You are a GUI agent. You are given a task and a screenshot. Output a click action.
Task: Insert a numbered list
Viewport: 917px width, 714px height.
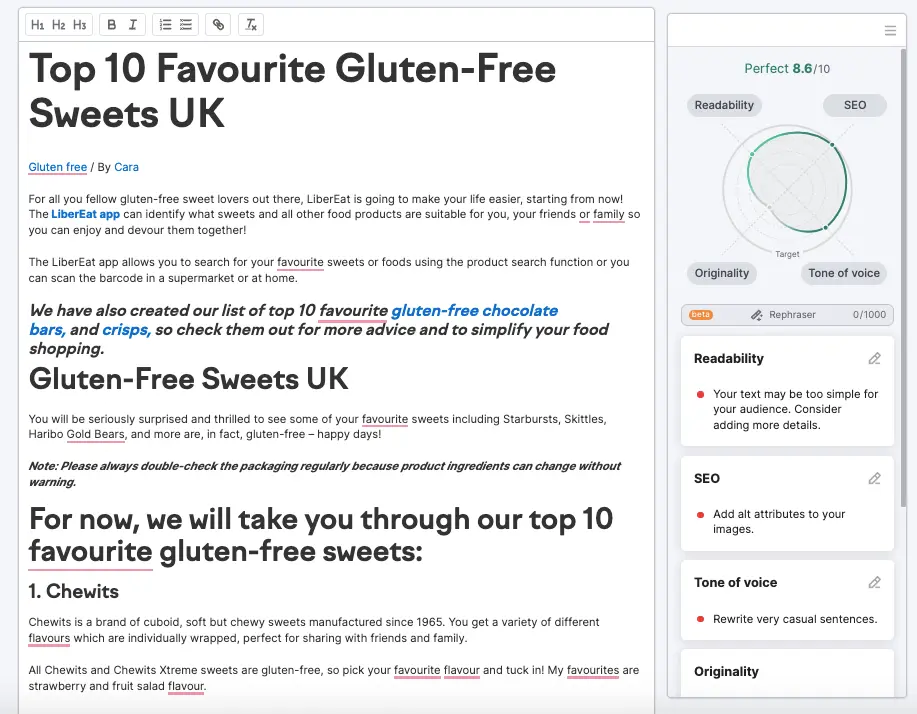(x=165, y=25)
